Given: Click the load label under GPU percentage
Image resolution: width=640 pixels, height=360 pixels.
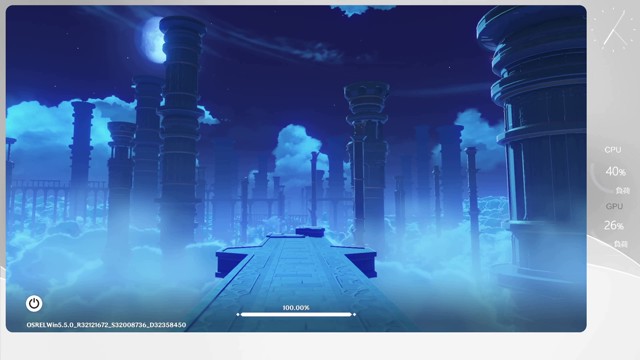Looking at the screenshot, I should click(621, 244).
